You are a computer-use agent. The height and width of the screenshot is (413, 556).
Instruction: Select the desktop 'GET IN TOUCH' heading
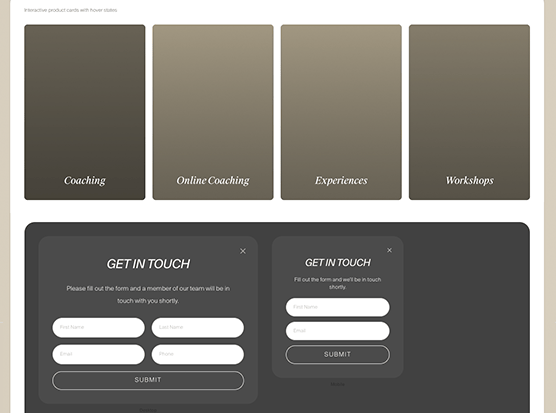(x=148, y=264)
